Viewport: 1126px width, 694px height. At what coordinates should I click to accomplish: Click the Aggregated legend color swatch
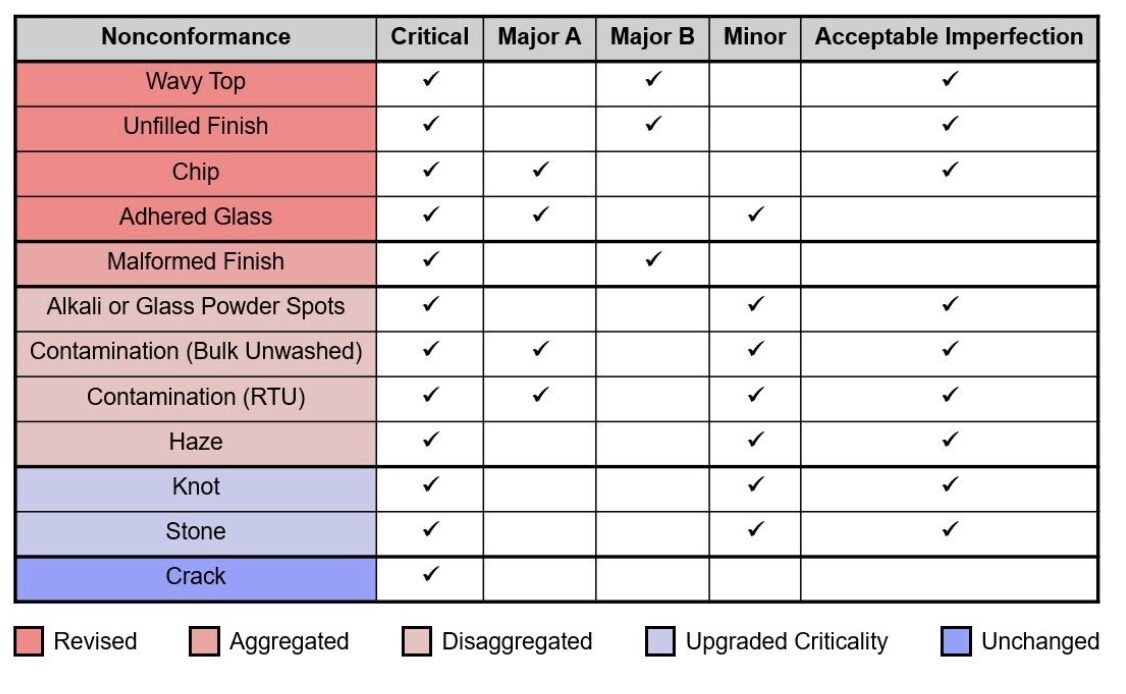[204, 642]
